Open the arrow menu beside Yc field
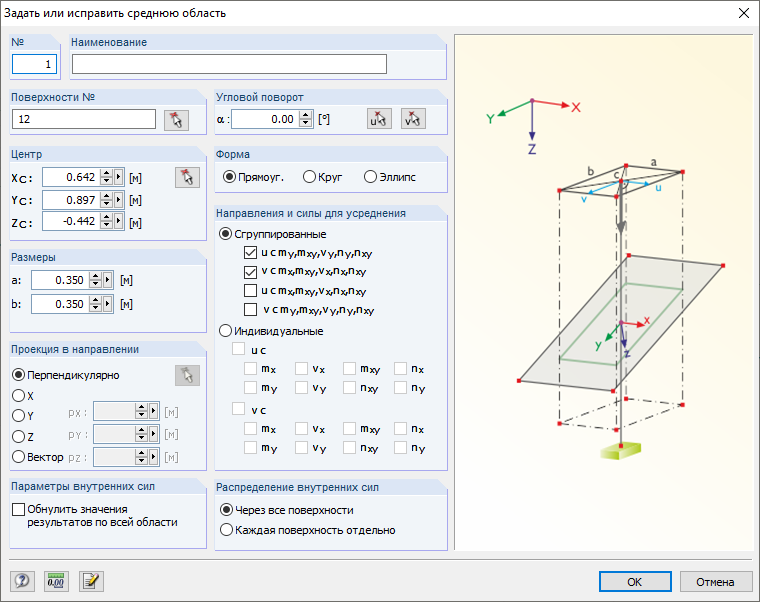 click(119, 200)
